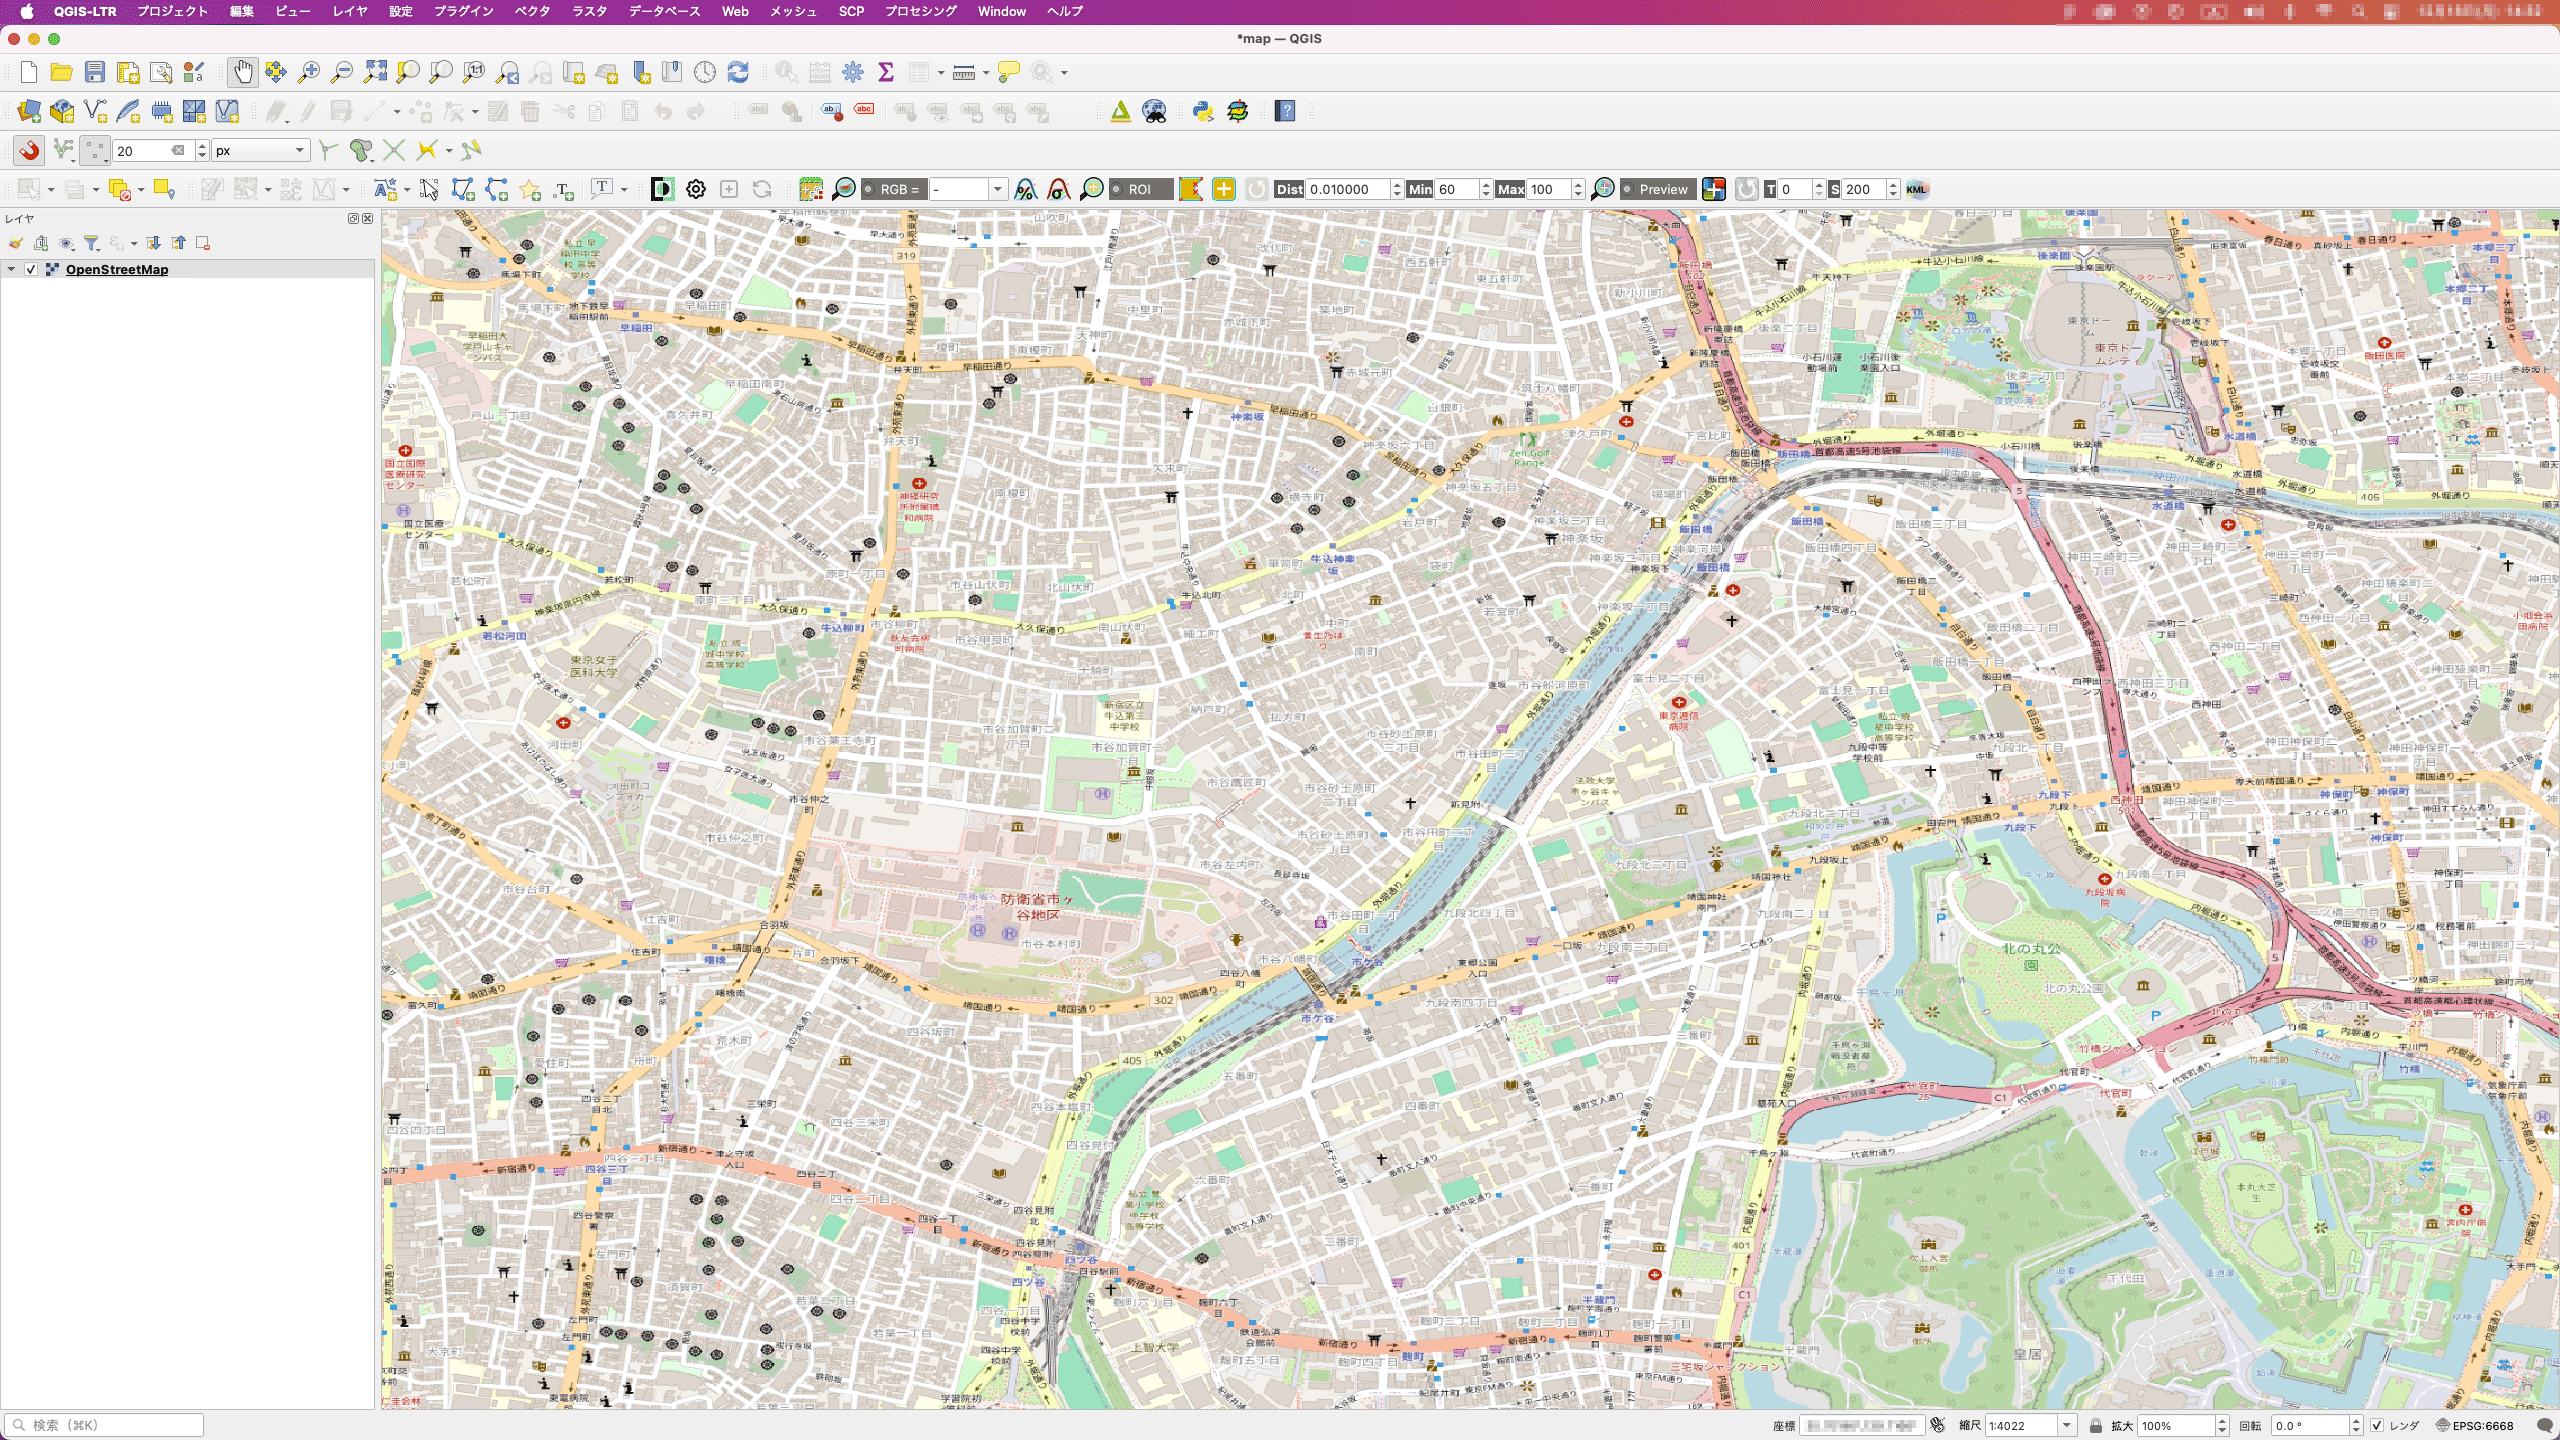
Task: Toggle the render (レンダ) checkbox
Action: pos(2377,1425)
